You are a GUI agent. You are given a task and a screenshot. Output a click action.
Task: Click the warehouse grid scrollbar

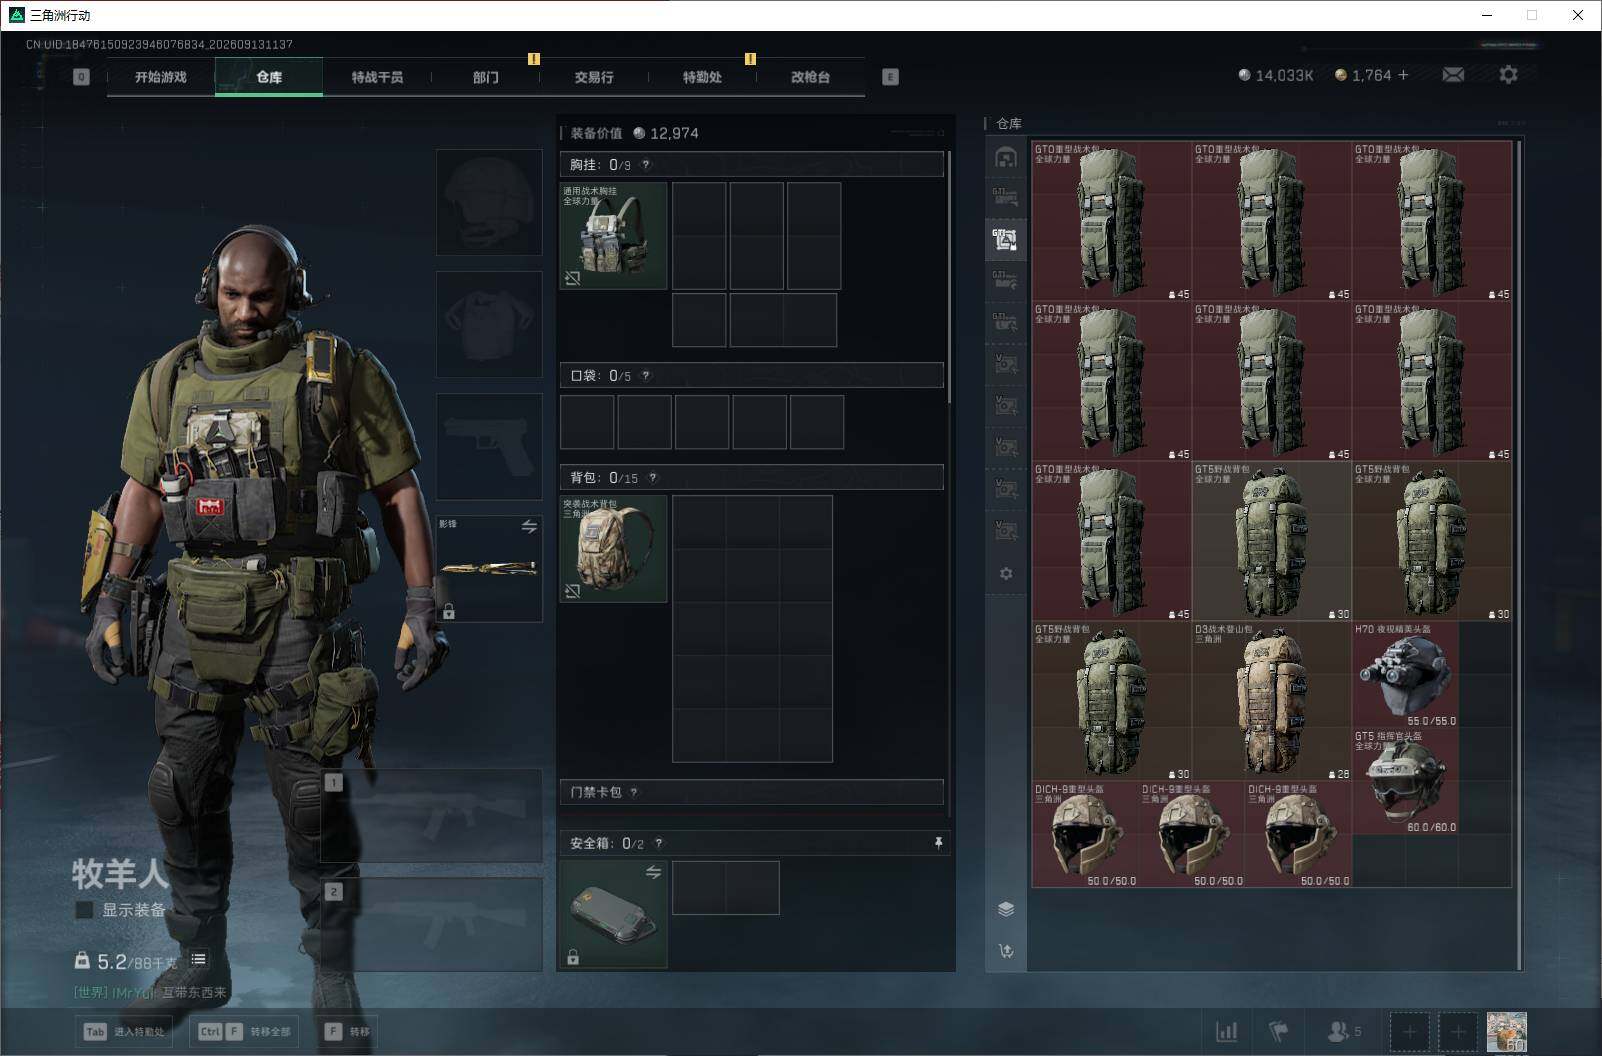[1519, 555]
